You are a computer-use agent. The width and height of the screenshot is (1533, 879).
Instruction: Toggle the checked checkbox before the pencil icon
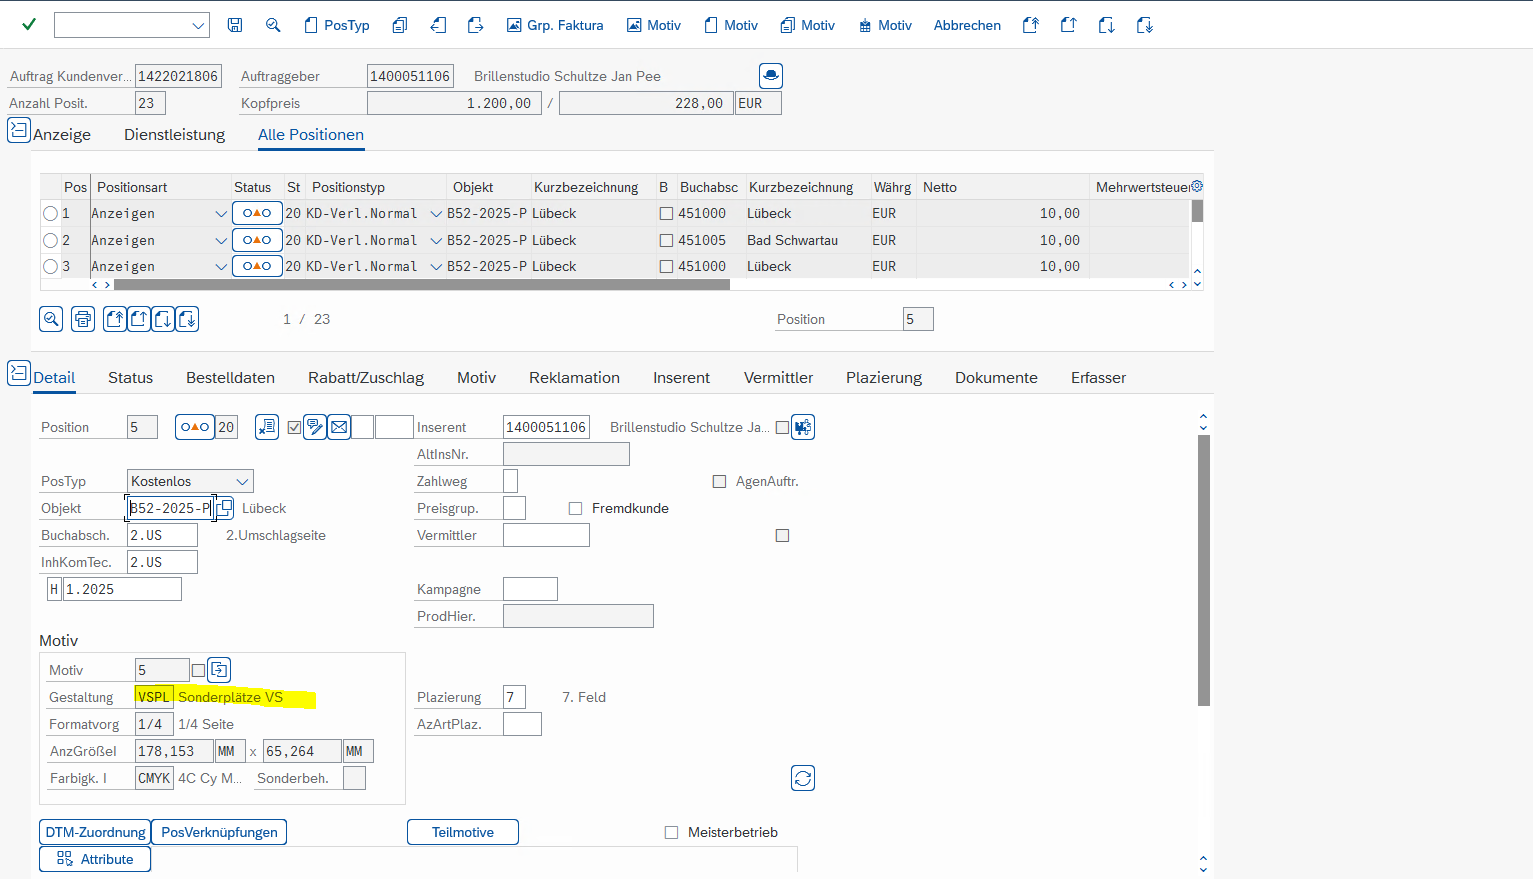294,427
